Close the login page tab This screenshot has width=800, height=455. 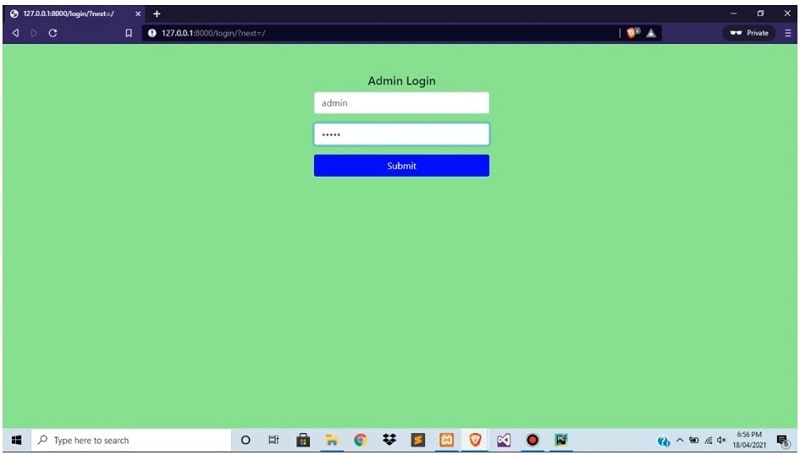pos(138,13)
